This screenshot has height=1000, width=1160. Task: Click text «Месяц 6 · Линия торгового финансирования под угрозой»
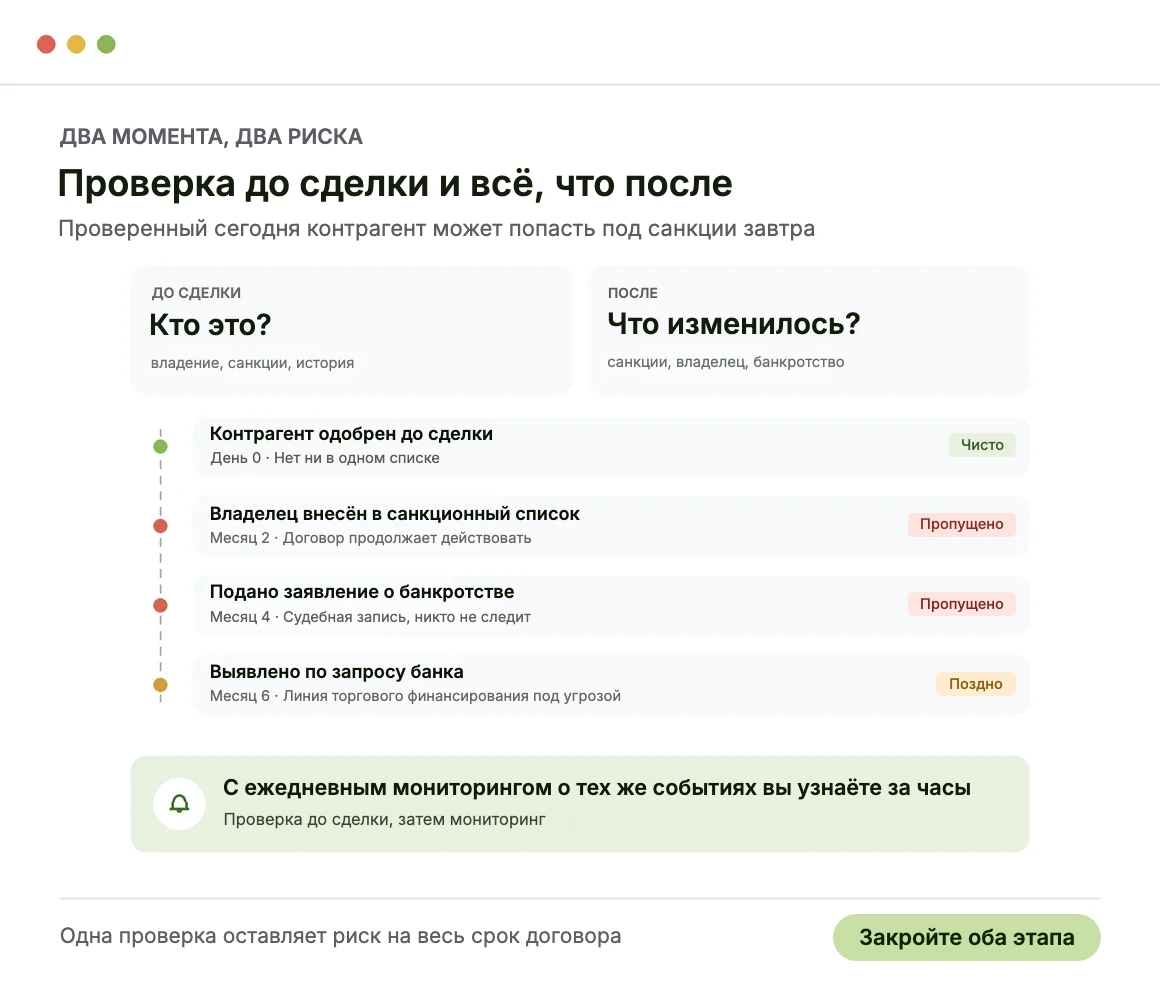415,696
